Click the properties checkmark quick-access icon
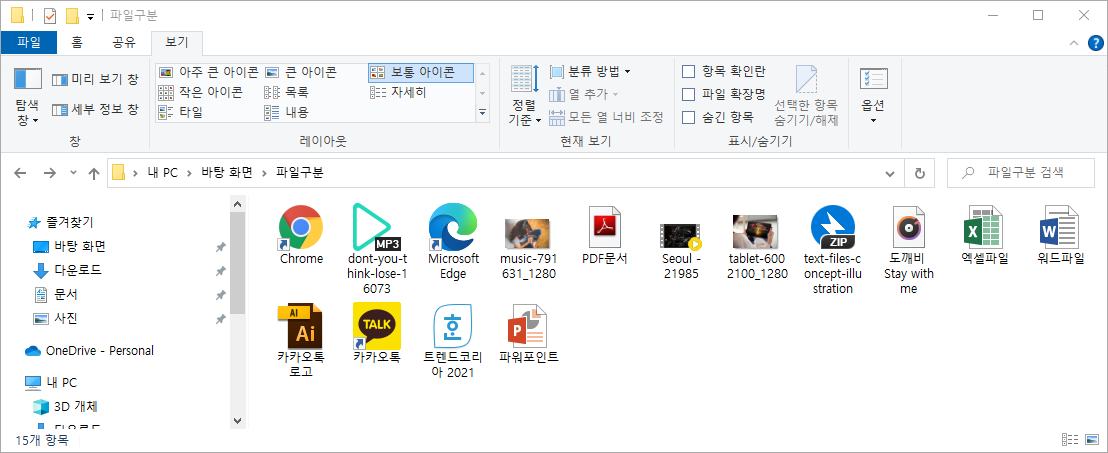This screenshot has height=453, width=1108. (x=49, y=15)
